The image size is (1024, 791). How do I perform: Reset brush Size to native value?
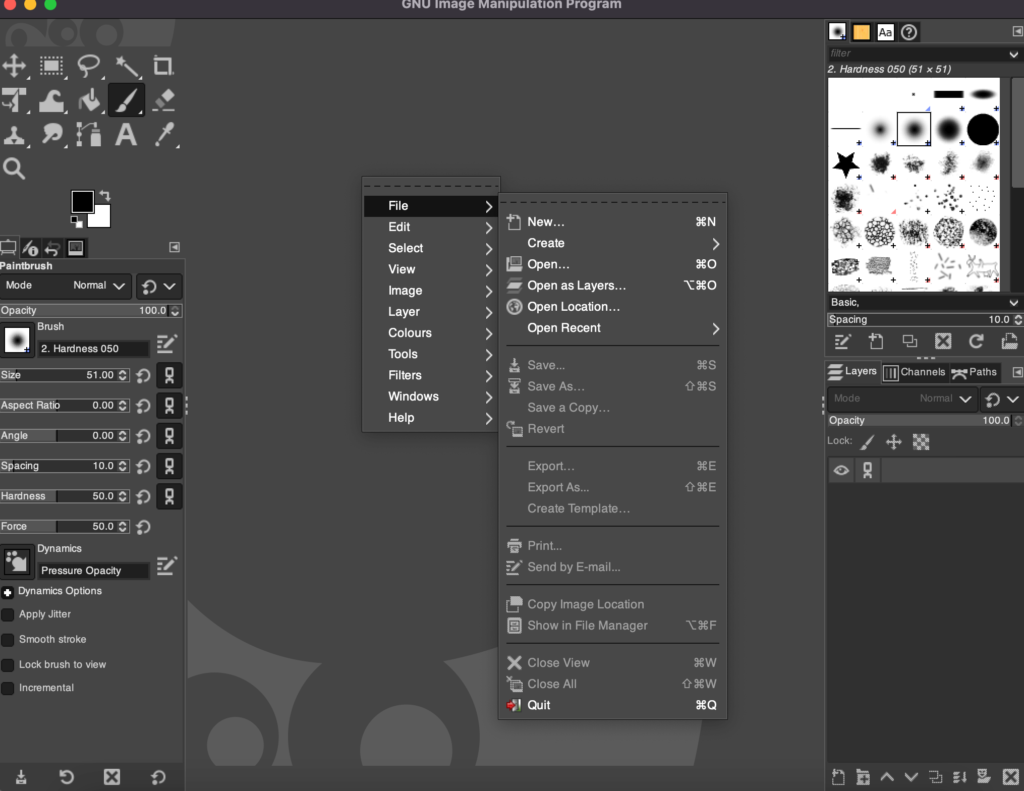(144, 376)
